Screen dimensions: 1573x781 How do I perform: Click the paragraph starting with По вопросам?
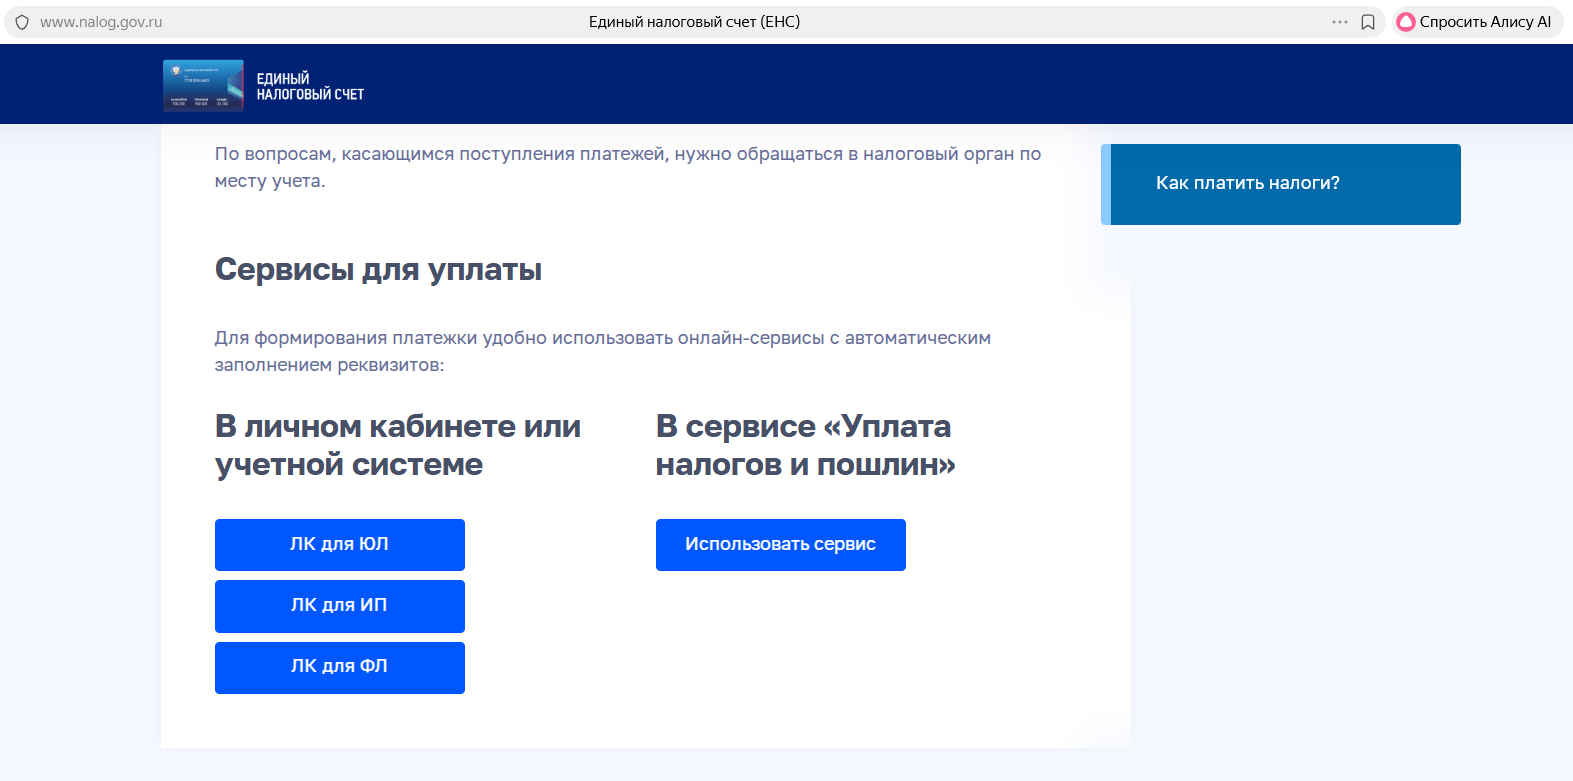[x=627, y=167]
